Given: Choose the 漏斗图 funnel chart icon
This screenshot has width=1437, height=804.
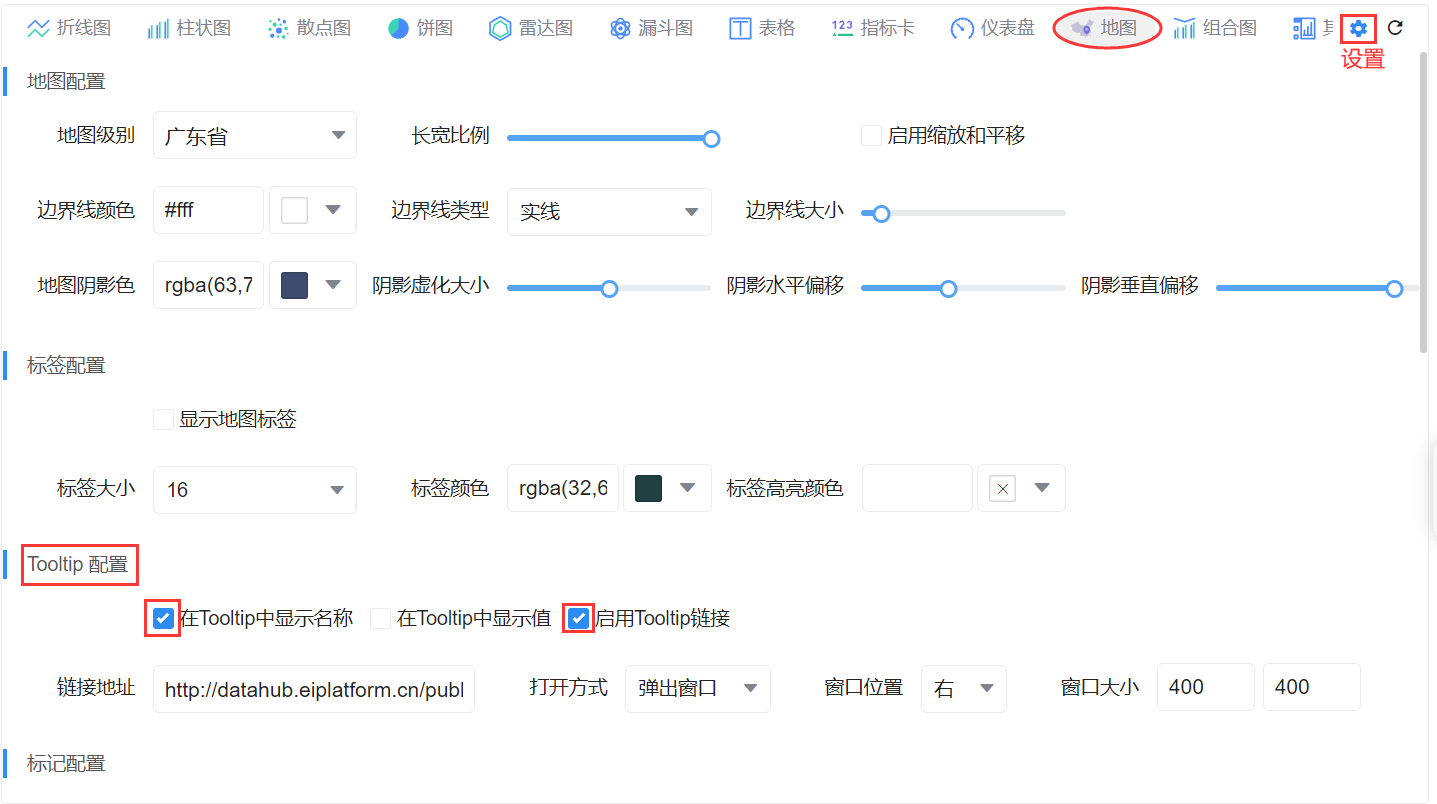Looking at the screenshot, I should coord(651,27).
